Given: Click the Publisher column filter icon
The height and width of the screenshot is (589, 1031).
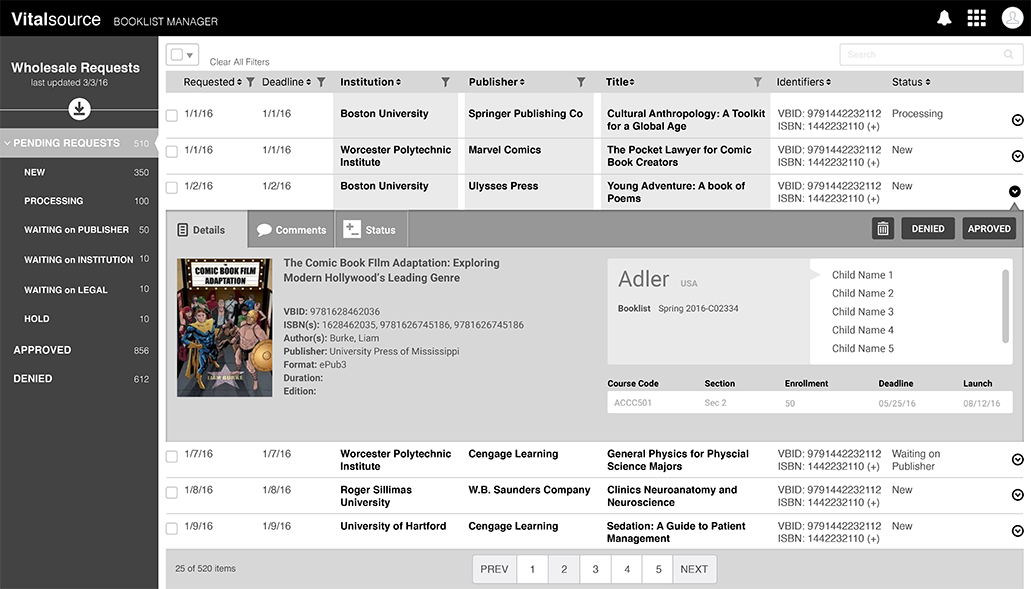Looking at the screenshot, I should pyautogui.click(x=581, y=82).
